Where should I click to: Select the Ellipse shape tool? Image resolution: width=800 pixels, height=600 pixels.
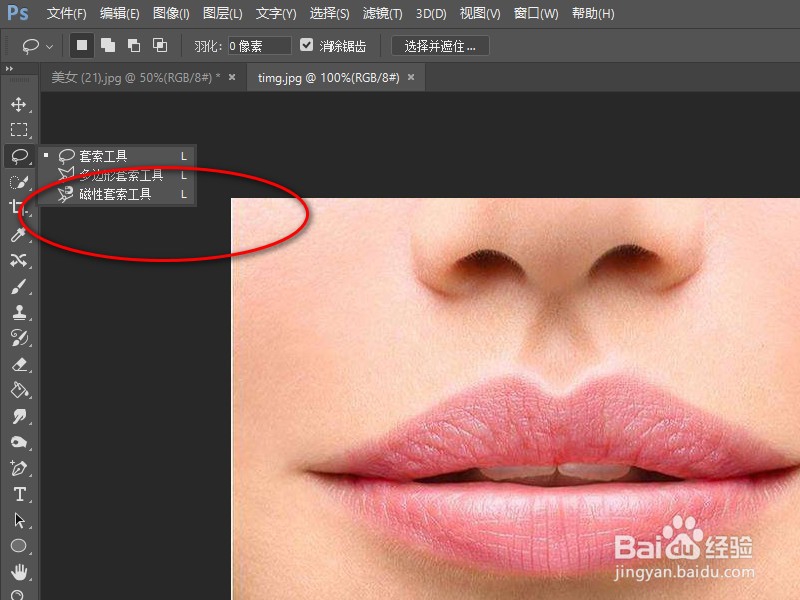coord(19,546)
